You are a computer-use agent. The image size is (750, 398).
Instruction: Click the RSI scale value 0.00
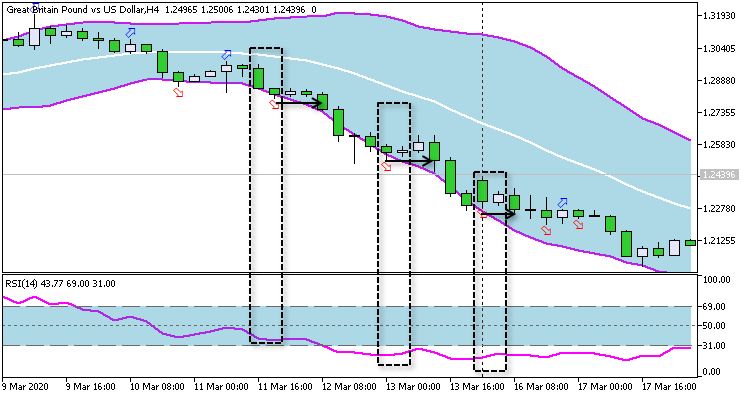(x=711, y=372)
